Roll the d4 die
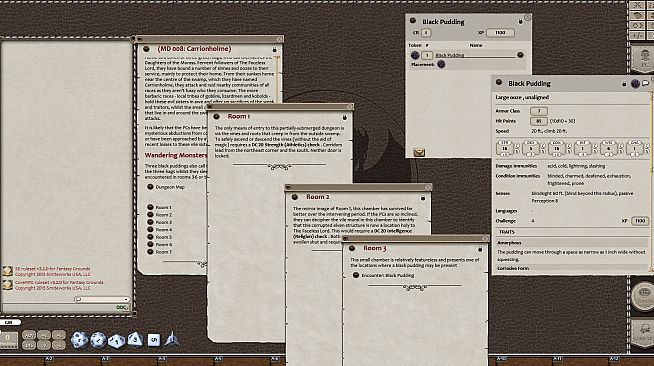654x366 pixels. [172, 339]
